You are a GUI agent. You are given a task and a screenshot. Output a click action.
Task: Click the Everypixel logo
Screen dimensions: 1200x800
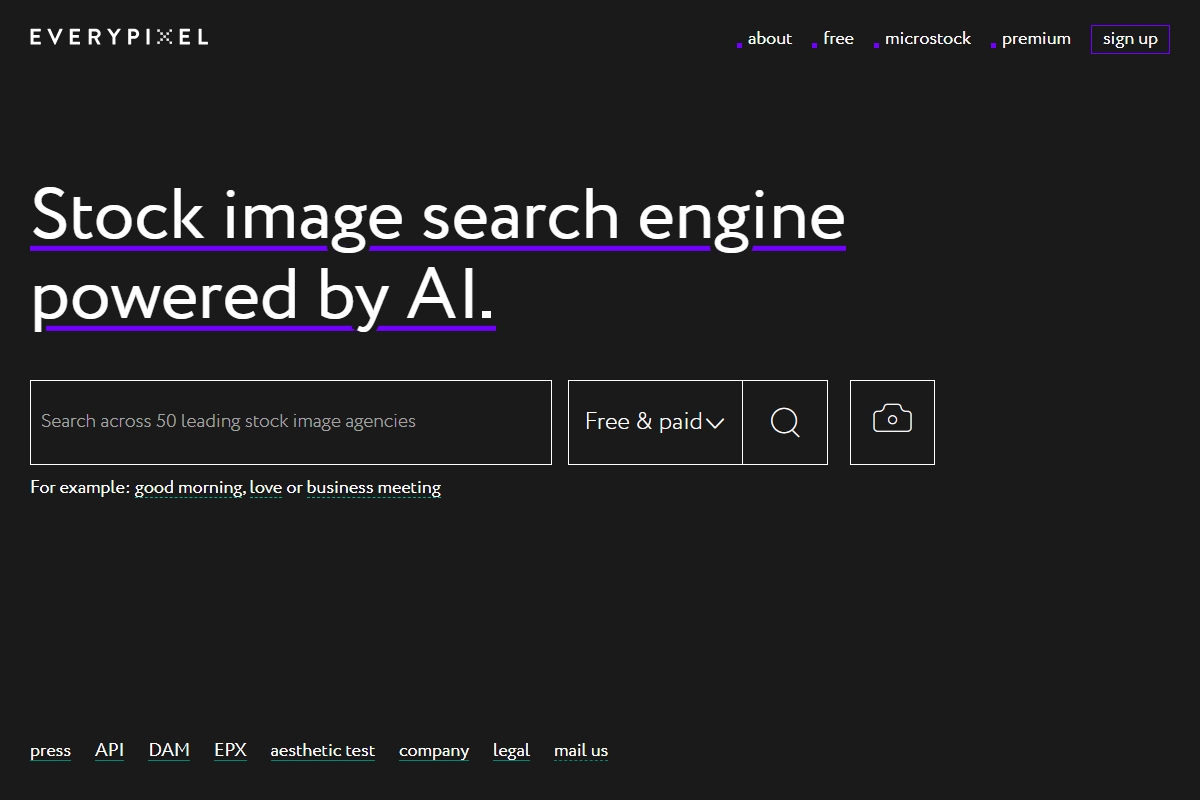(x=119, y=37)
